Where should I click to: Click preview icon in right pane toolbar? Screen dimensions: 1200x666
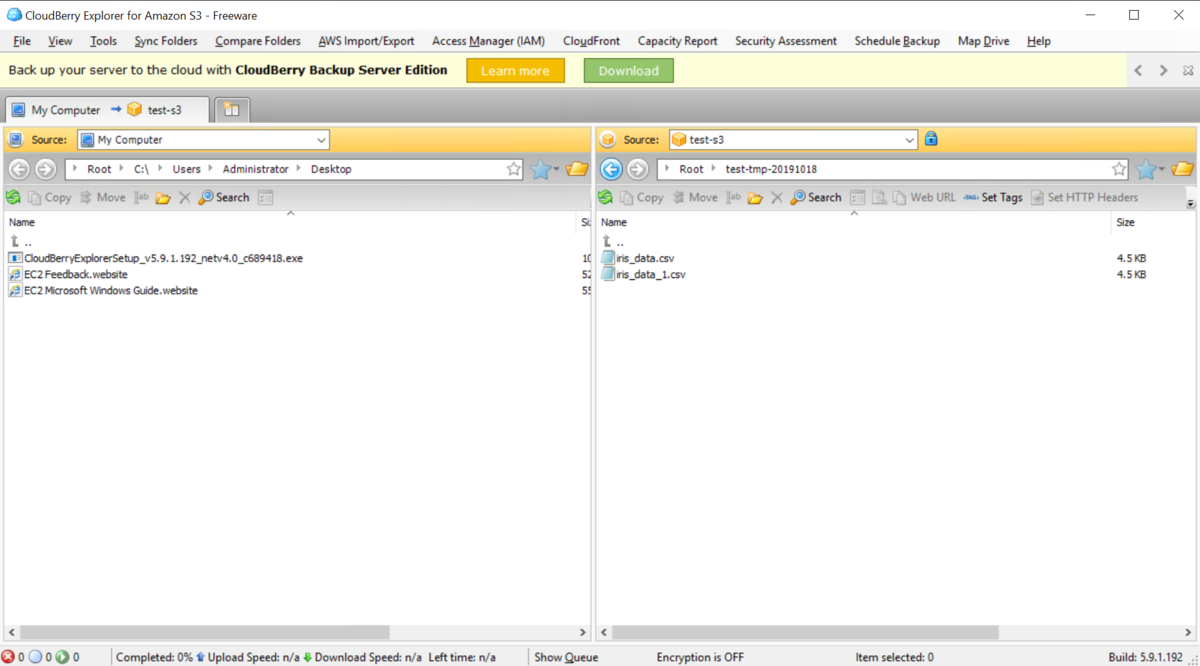[x=878, y=198]
